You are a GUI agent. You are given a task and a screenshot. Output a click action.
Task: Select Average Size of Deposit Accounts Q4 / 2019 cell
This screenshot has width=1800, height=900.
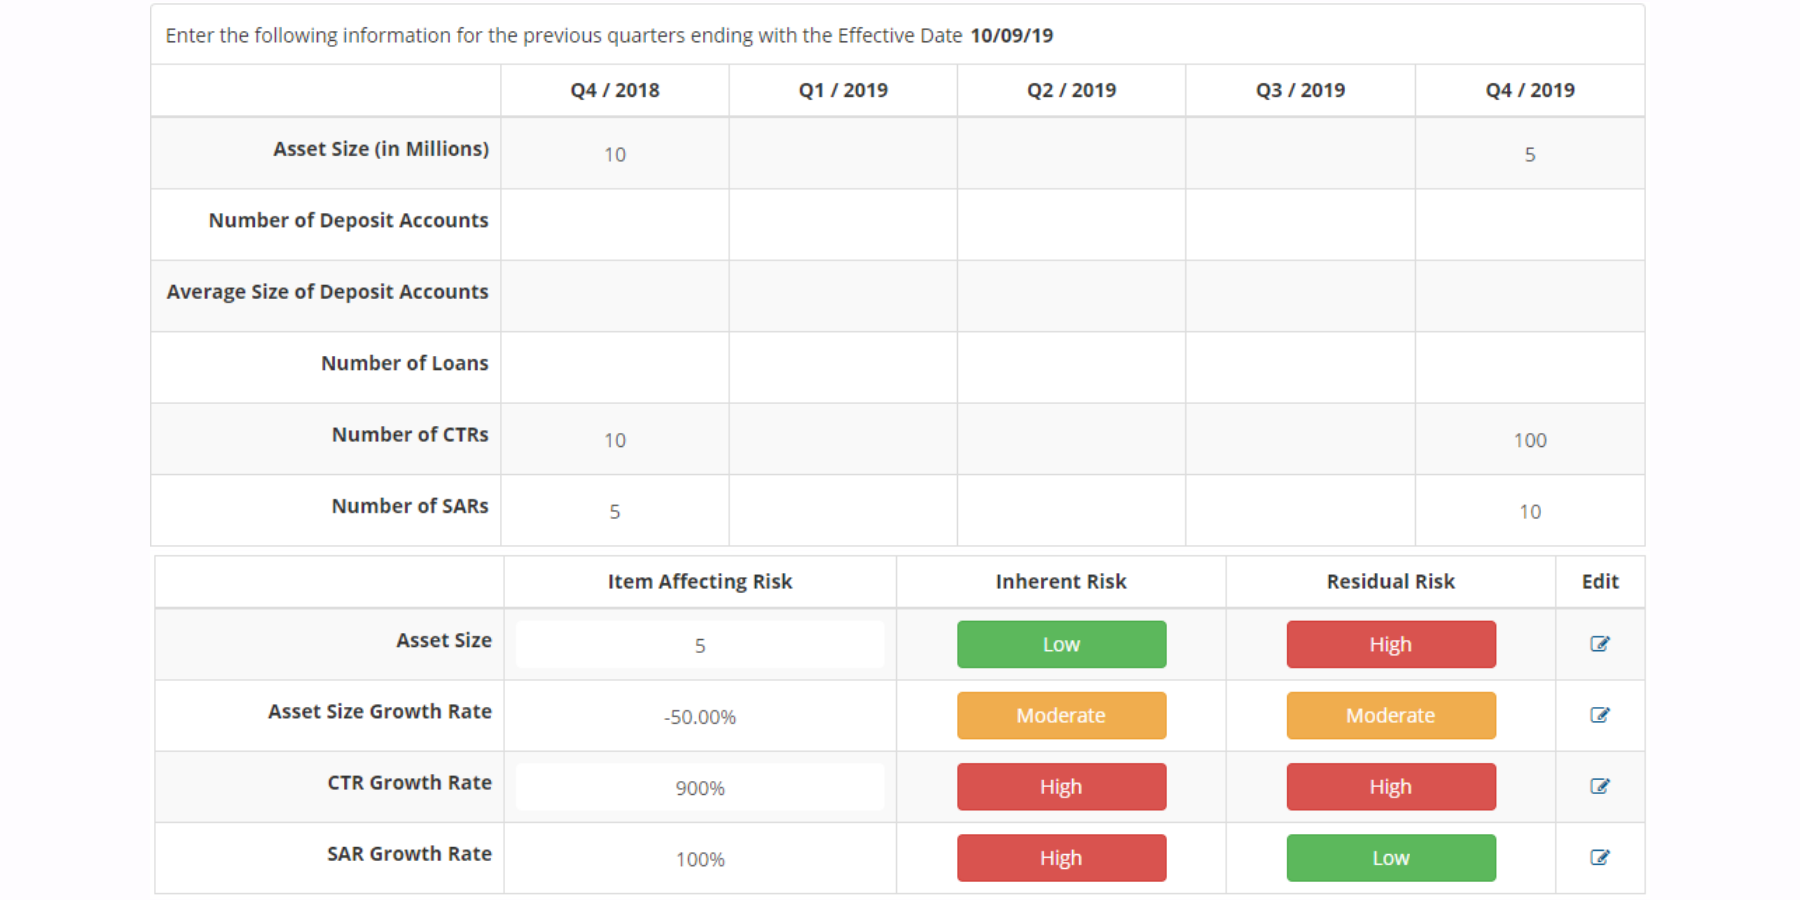coord(1530,296)
